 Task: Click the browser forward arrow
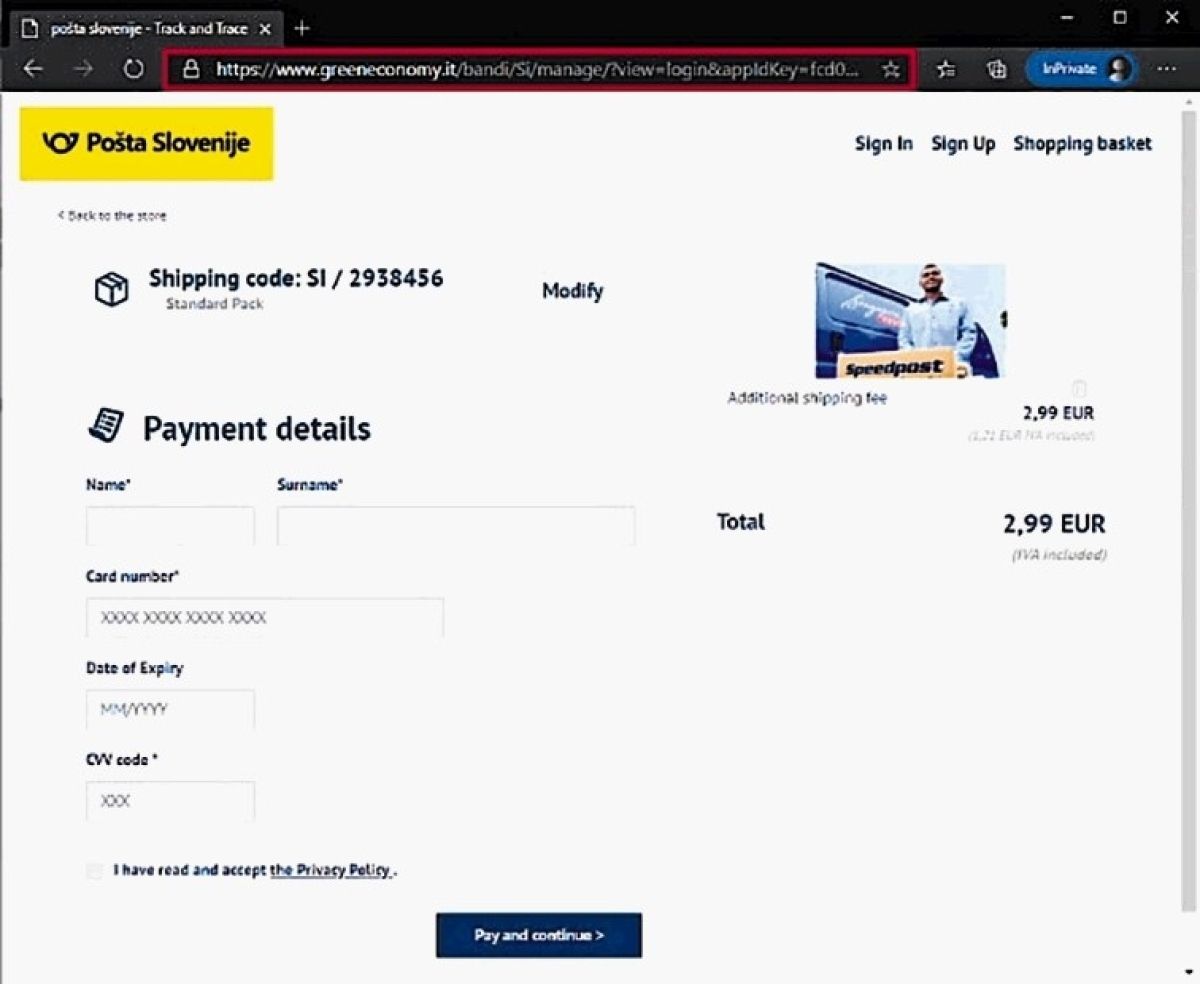pyautogui.click(x=84, y=69)
